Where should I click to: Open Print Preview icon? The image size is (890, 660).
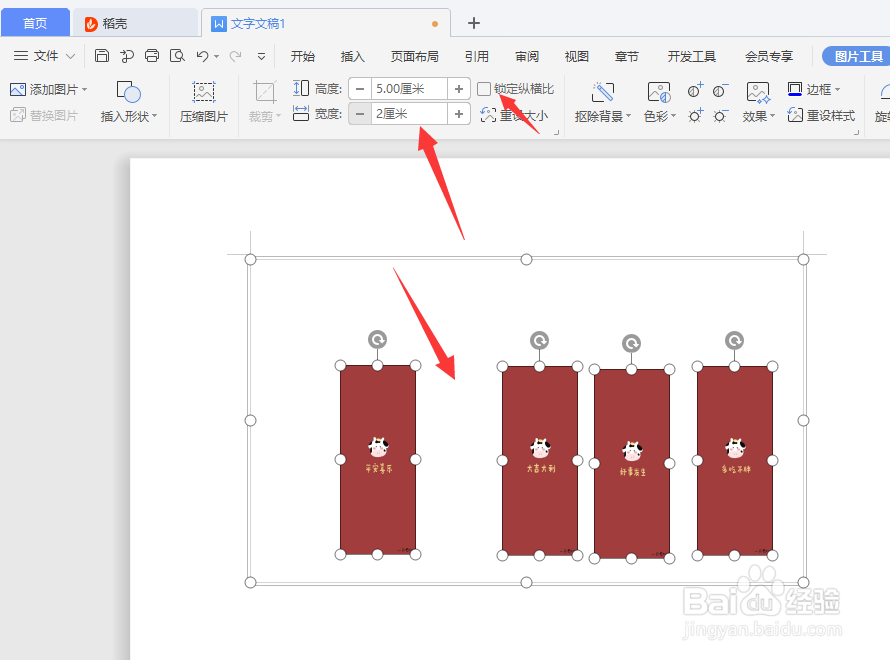[177, 56]
